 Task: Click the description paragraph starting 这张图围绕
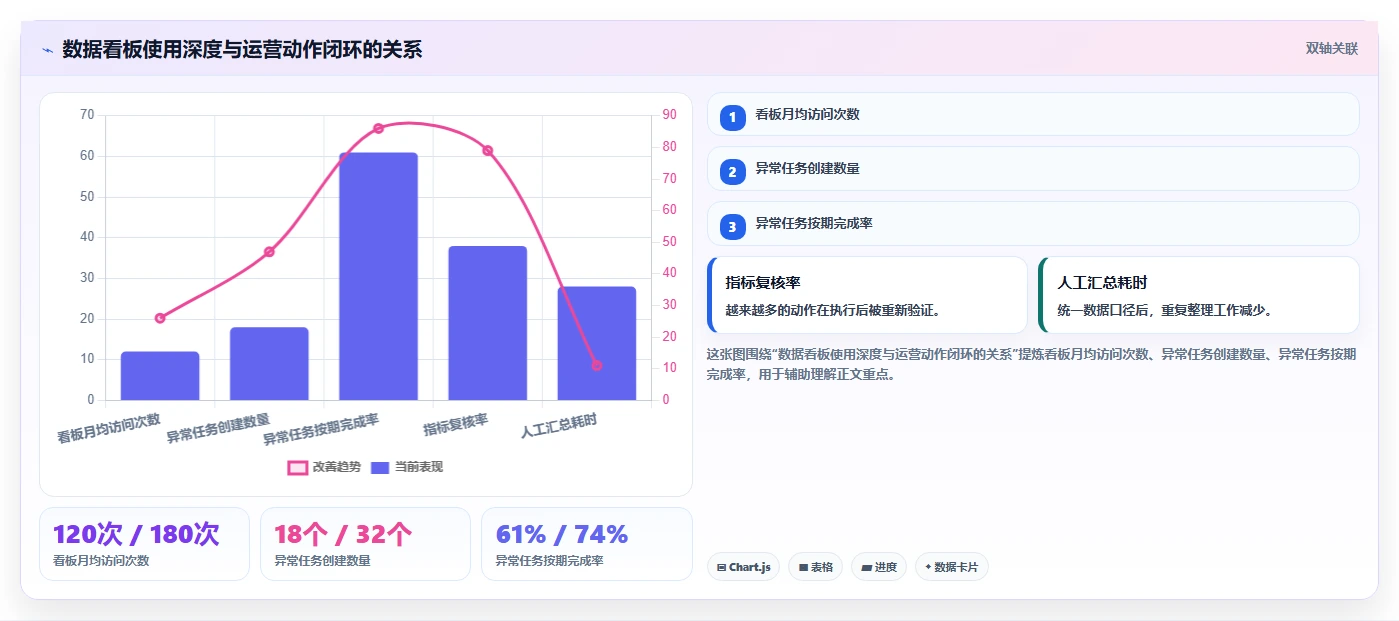(x=1031, y=364)
